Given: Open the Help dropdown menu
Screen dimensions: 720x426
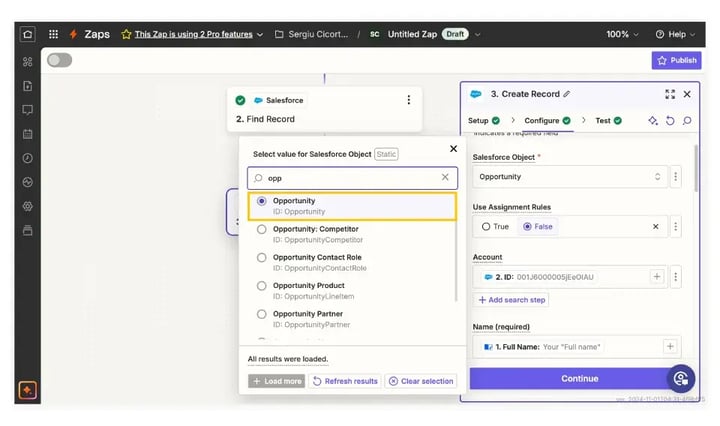Looking at the screenshot, I should 675,34.
